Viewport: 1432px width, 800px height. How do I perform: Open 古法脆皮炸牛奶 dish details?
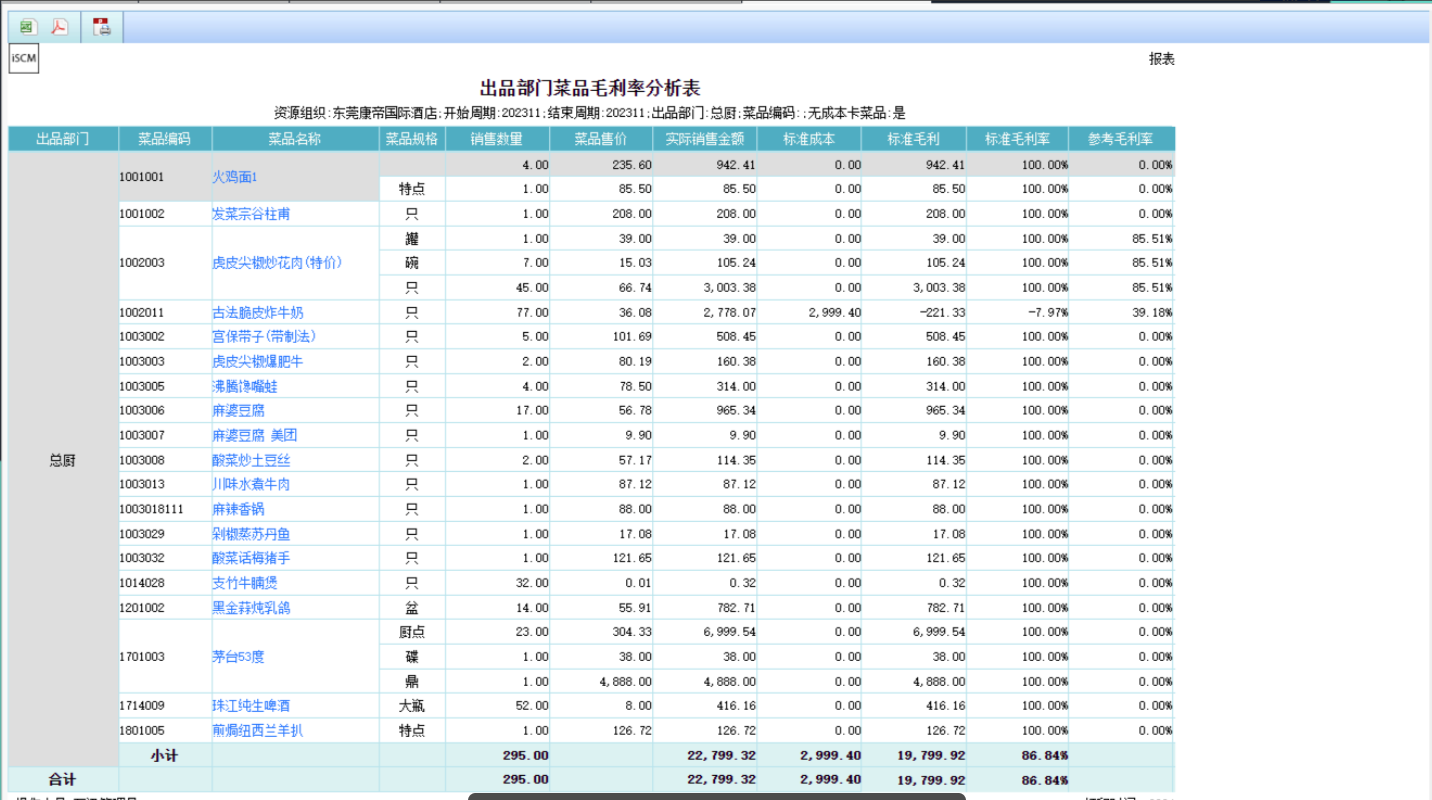pos(257,313)
